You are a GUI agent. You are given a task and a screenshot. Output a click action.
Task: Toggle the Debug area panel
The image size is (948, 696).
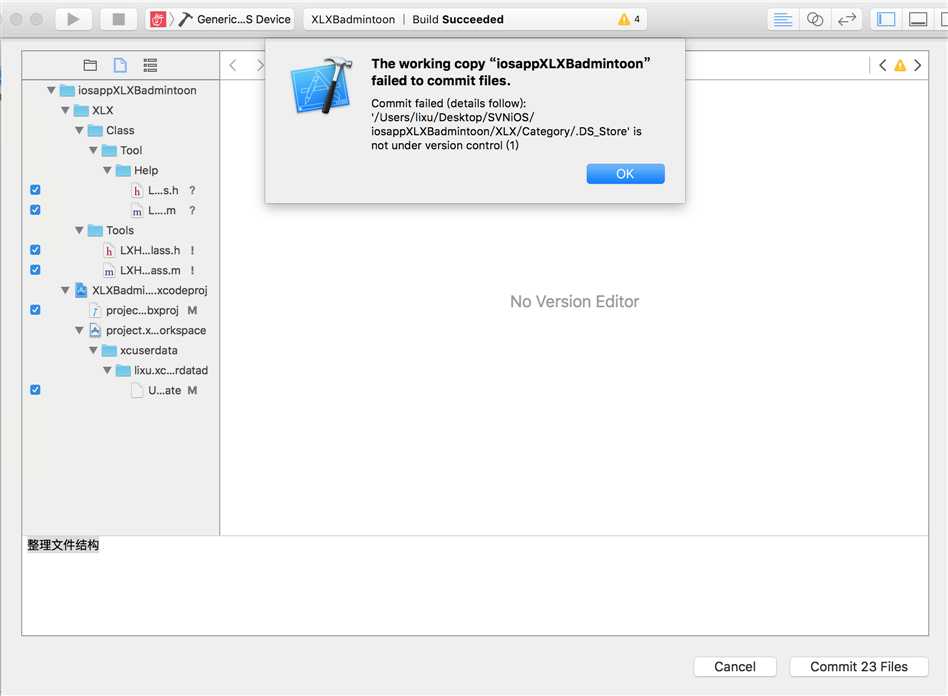[918, 19]
